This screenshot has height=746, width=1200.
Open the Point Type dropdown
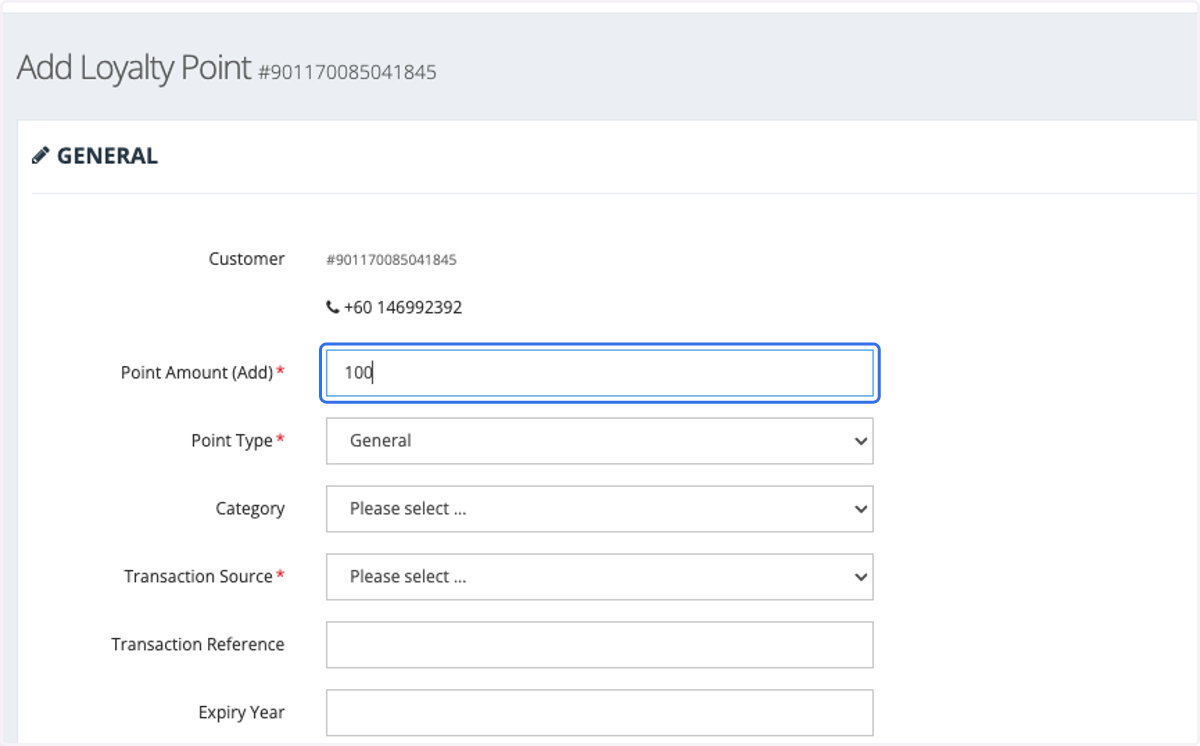(600, 441)
